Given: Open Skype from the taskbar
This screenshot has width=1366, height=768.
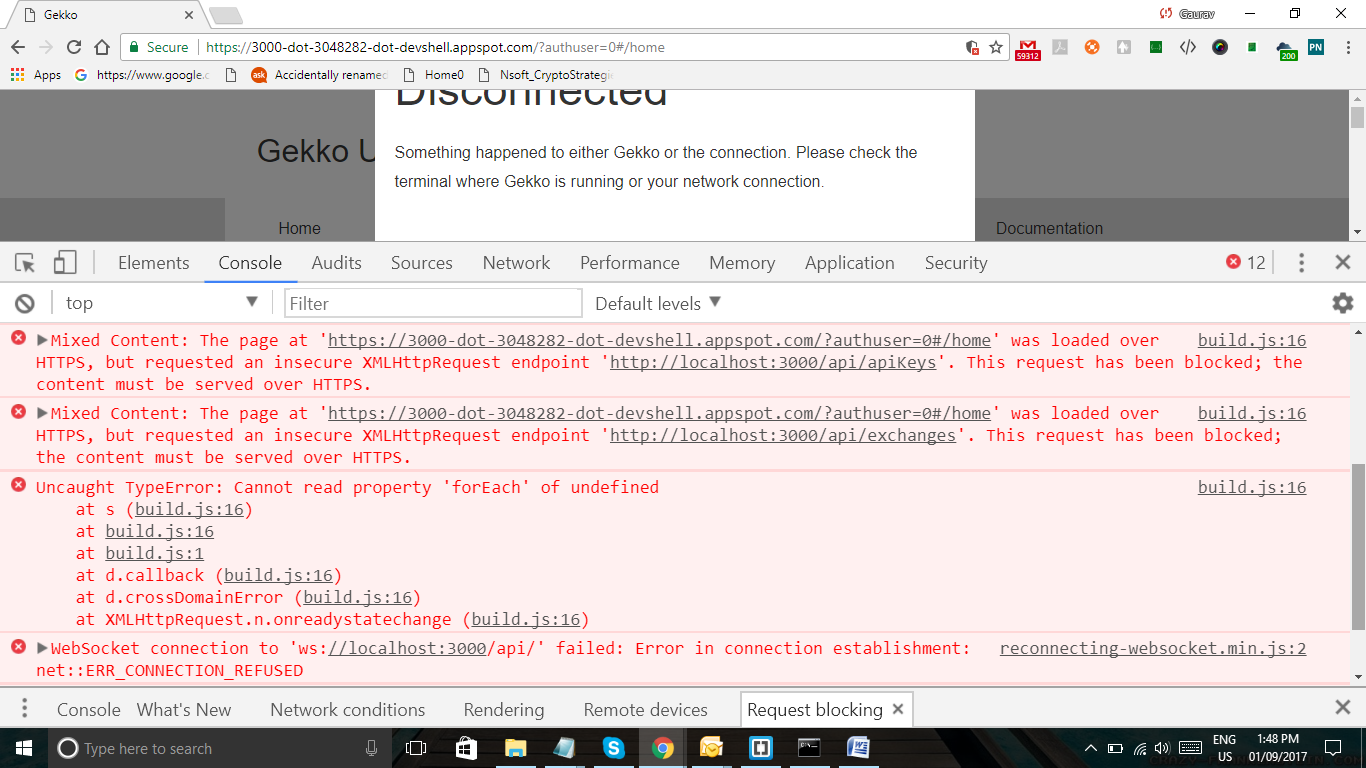Looking at the screenshot, I should click(x=613, y=748).
